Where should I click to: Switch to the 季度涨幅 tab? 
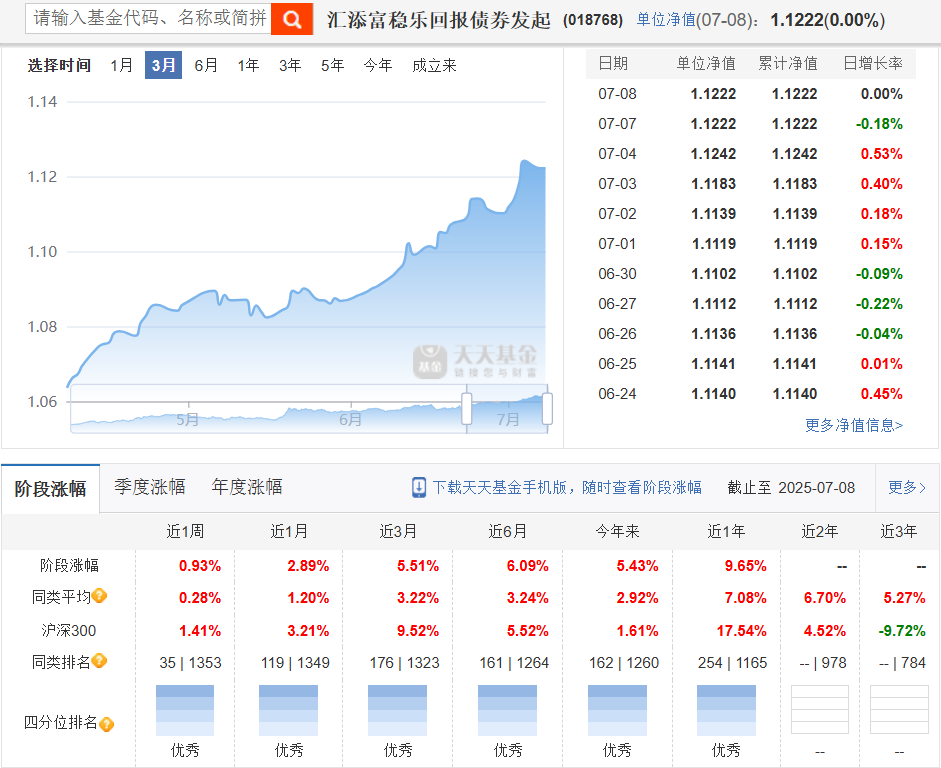149,487
